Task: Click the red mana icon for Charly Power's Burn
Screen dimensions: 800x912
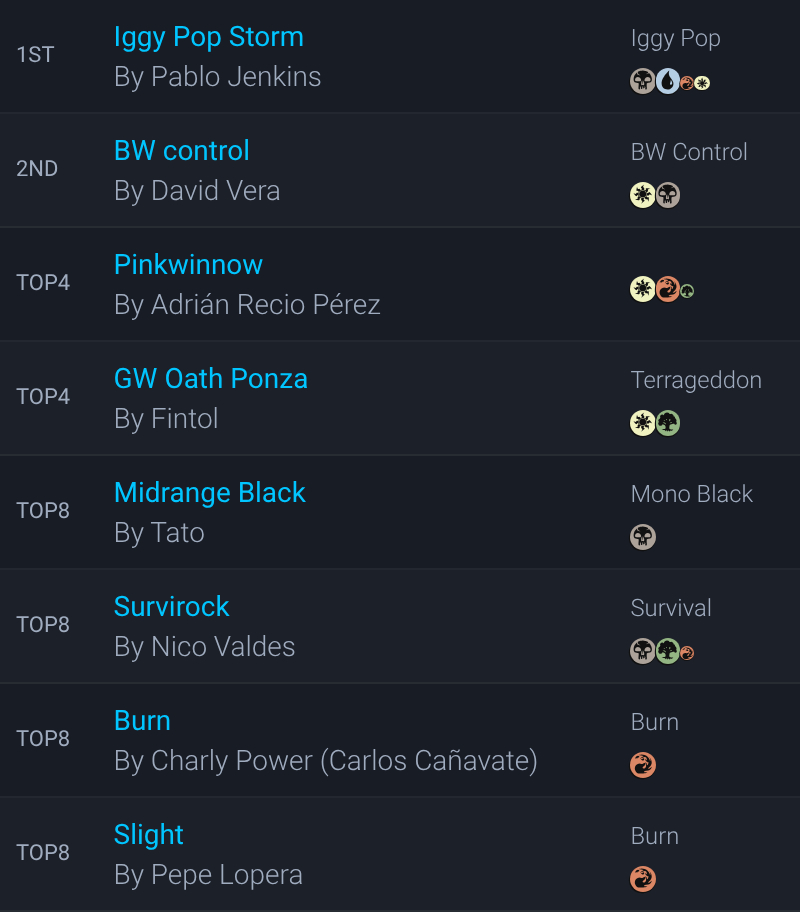Action: (643, 766)
